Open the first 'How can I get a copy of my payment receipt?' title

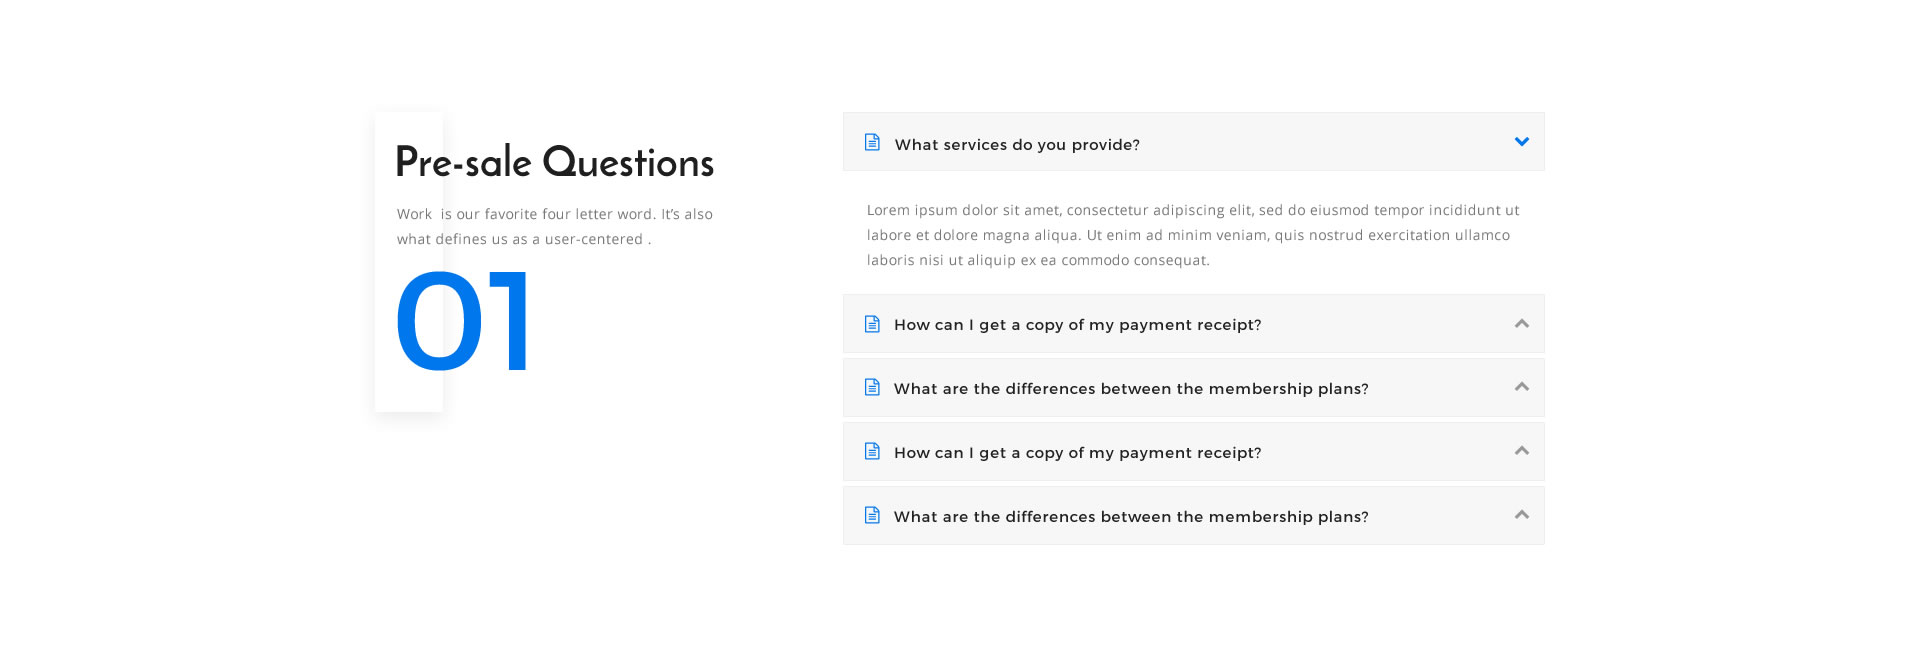(1078, 325)
